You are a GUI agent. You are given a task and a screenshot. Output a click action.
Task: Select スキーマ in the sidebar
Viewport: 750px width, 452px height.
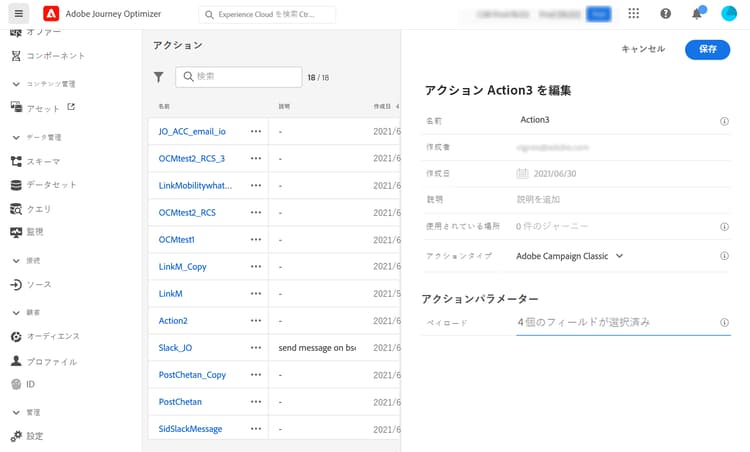pyautogui.click(x=44, y=162)
